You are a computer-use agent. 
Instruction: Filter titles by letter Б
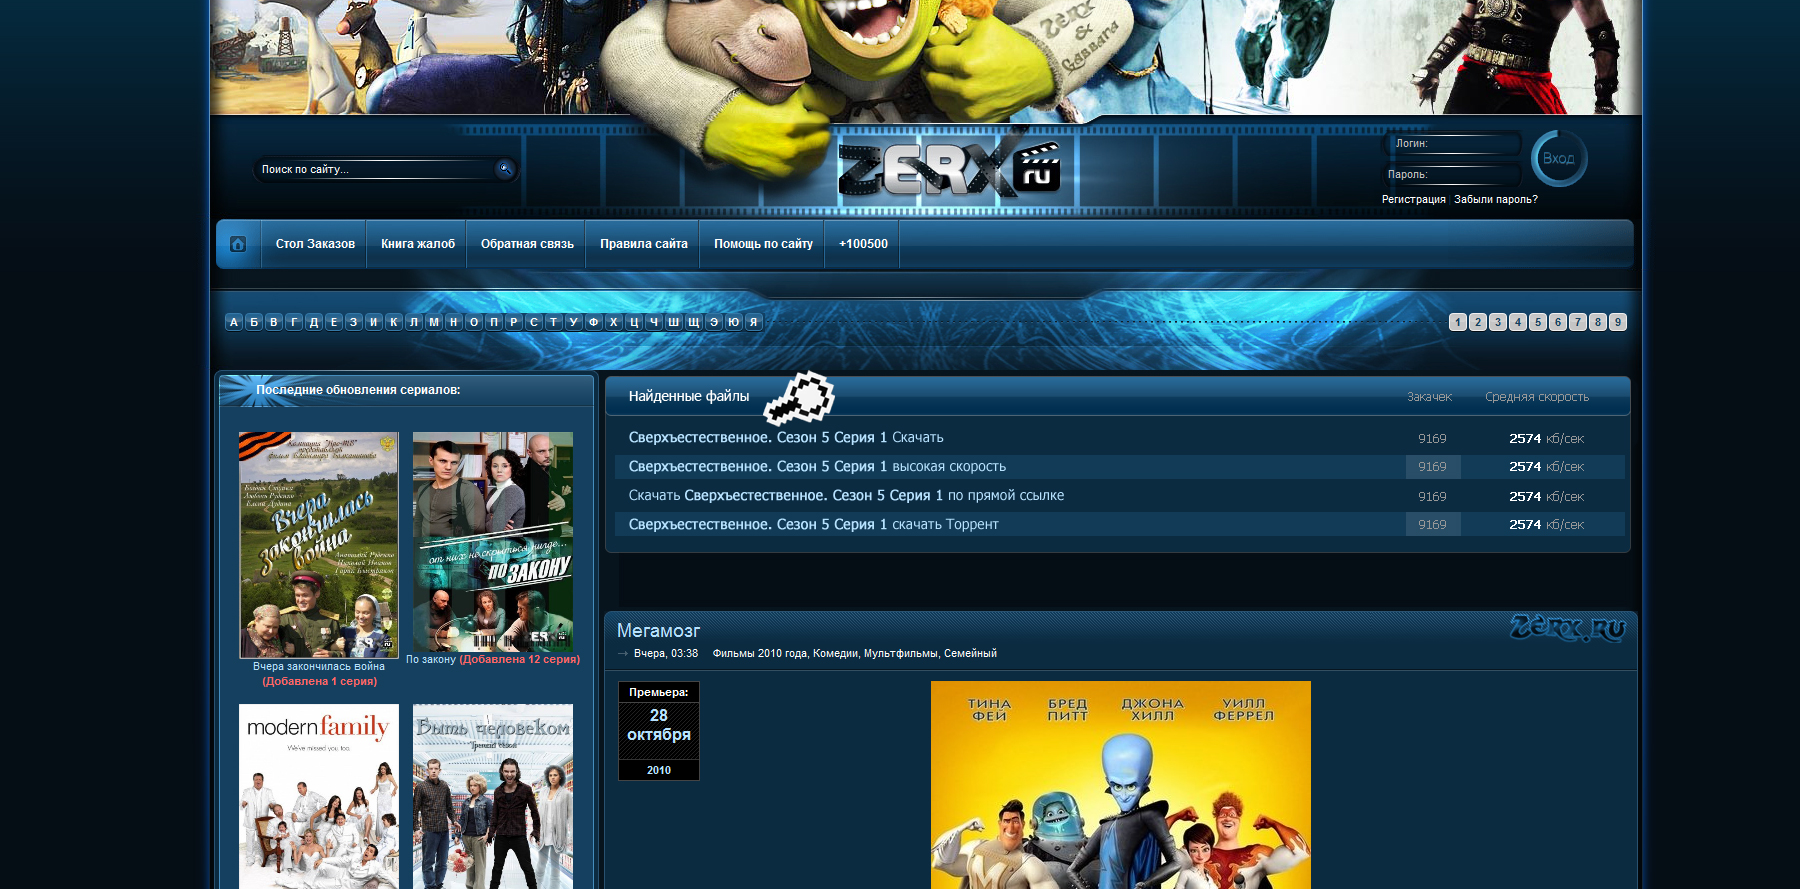click(254, 322)
